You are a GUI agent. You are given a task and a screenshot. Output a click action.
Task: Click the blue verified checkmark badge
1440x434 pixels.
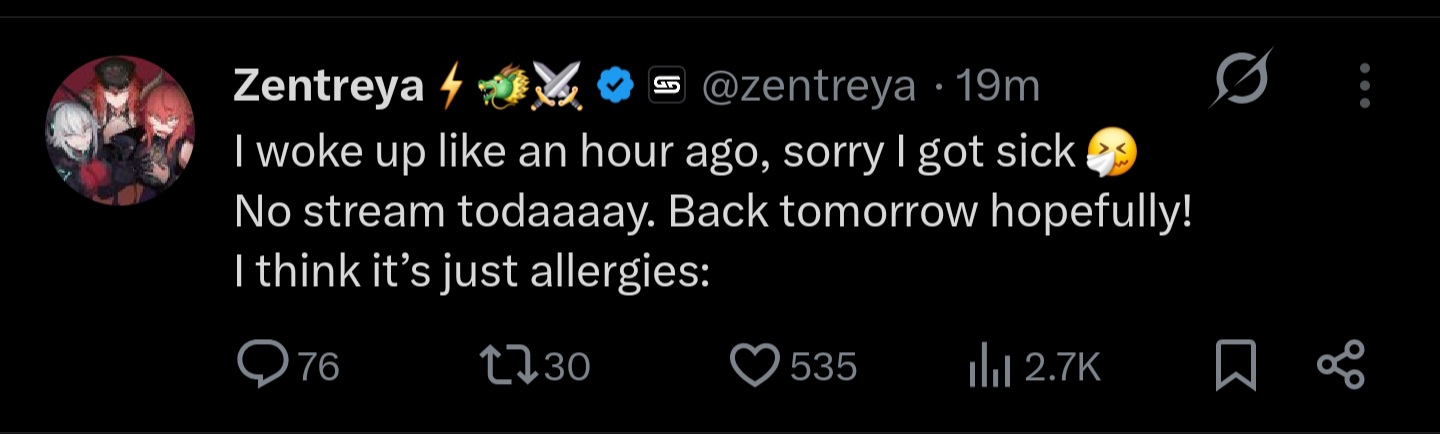click(x=615, y=88)
